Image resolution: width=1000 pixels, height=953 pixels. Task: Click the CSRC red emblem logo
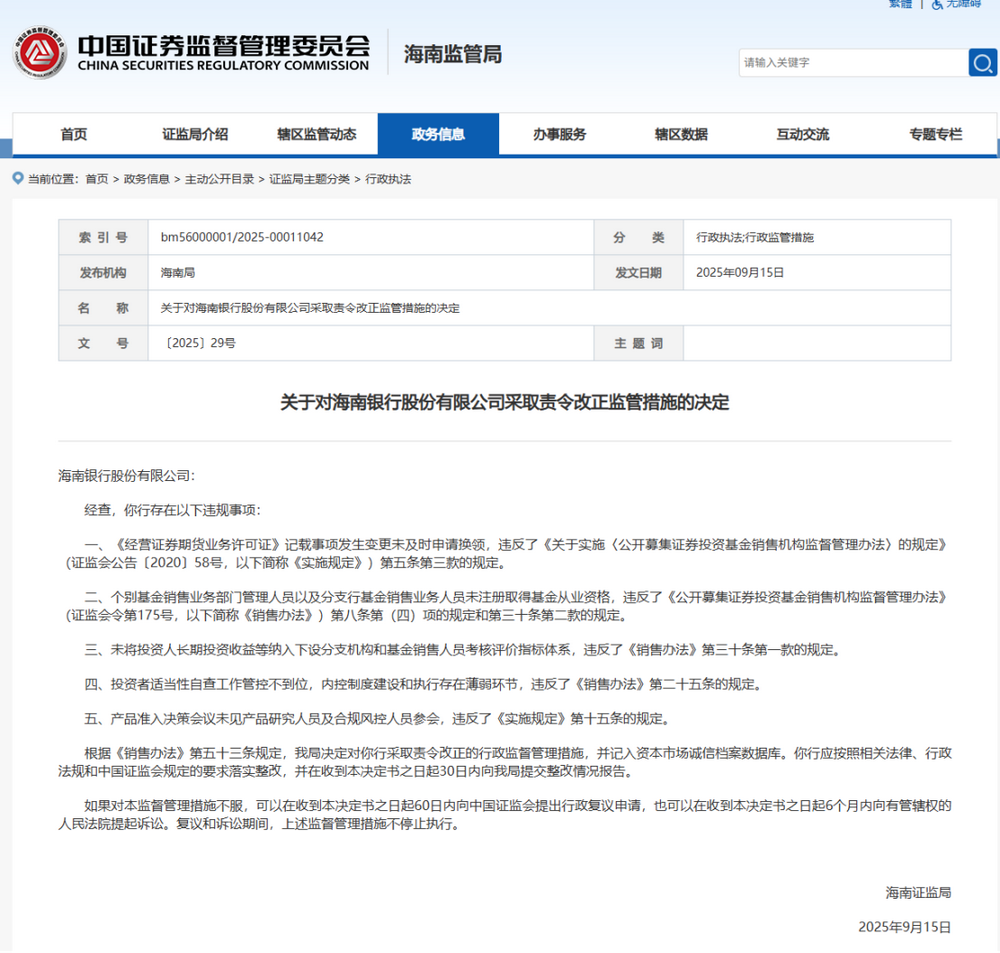click(40, 53)
